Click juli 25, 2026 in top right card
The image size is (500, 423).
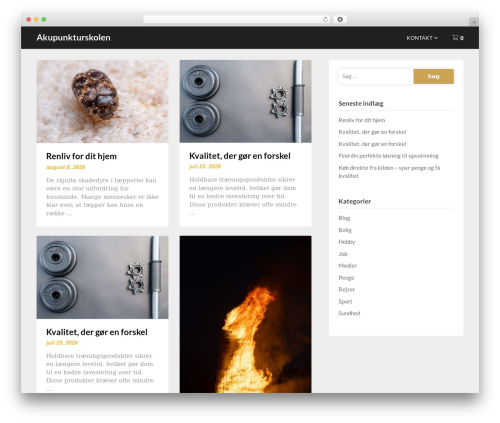coord(205,166)
